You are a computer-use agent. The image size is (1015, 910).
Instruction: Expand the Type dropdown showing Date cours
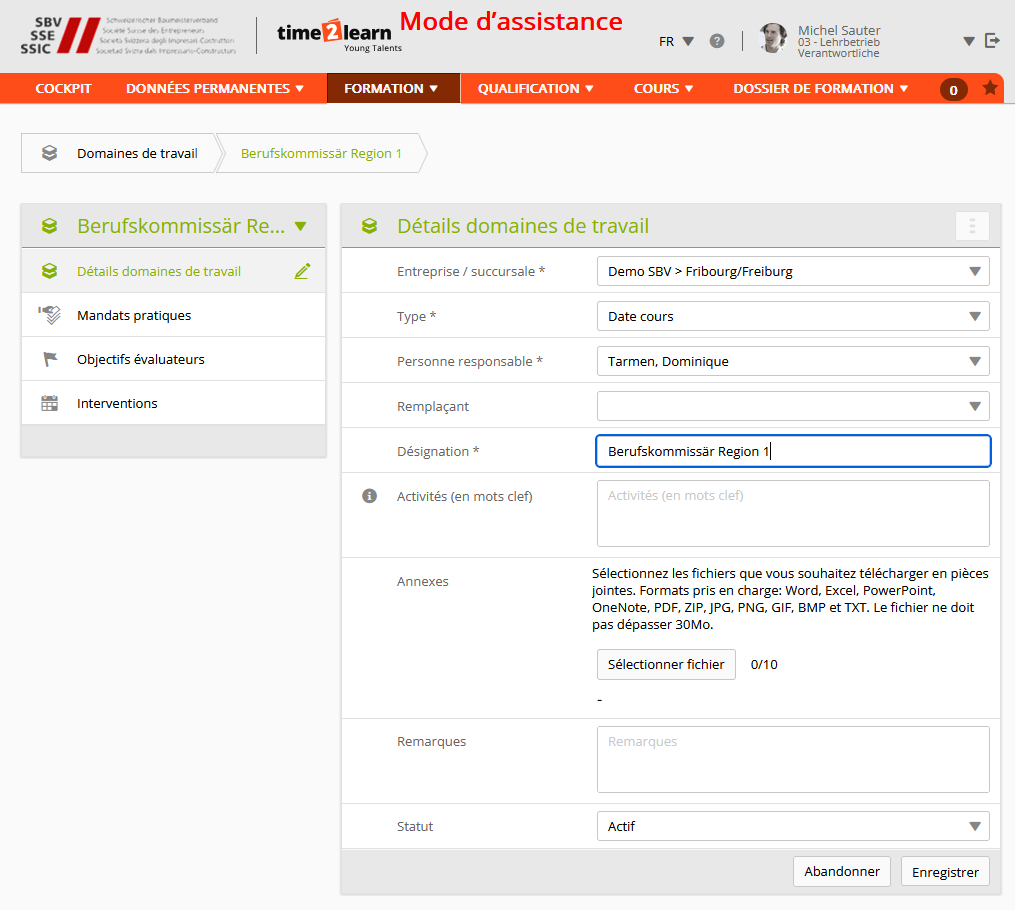[x=792, y=316]
